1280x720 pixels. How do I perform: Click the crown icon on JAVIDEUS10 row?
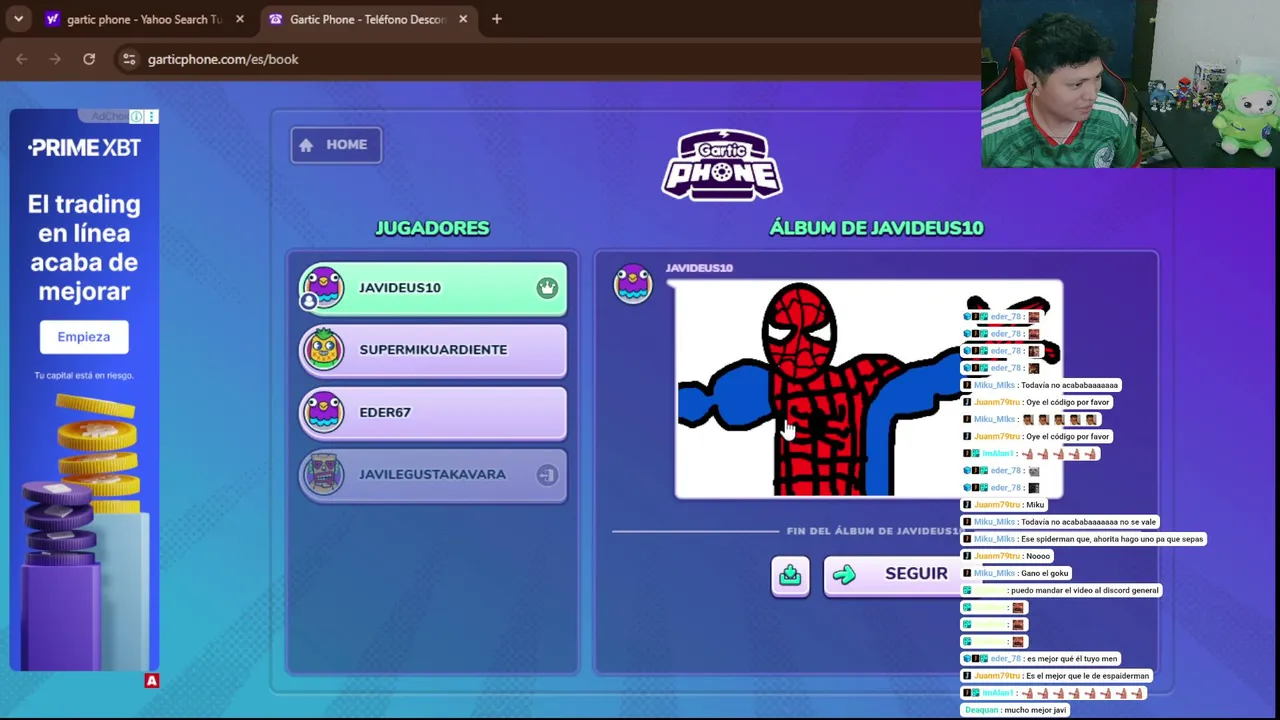[547, 288]
